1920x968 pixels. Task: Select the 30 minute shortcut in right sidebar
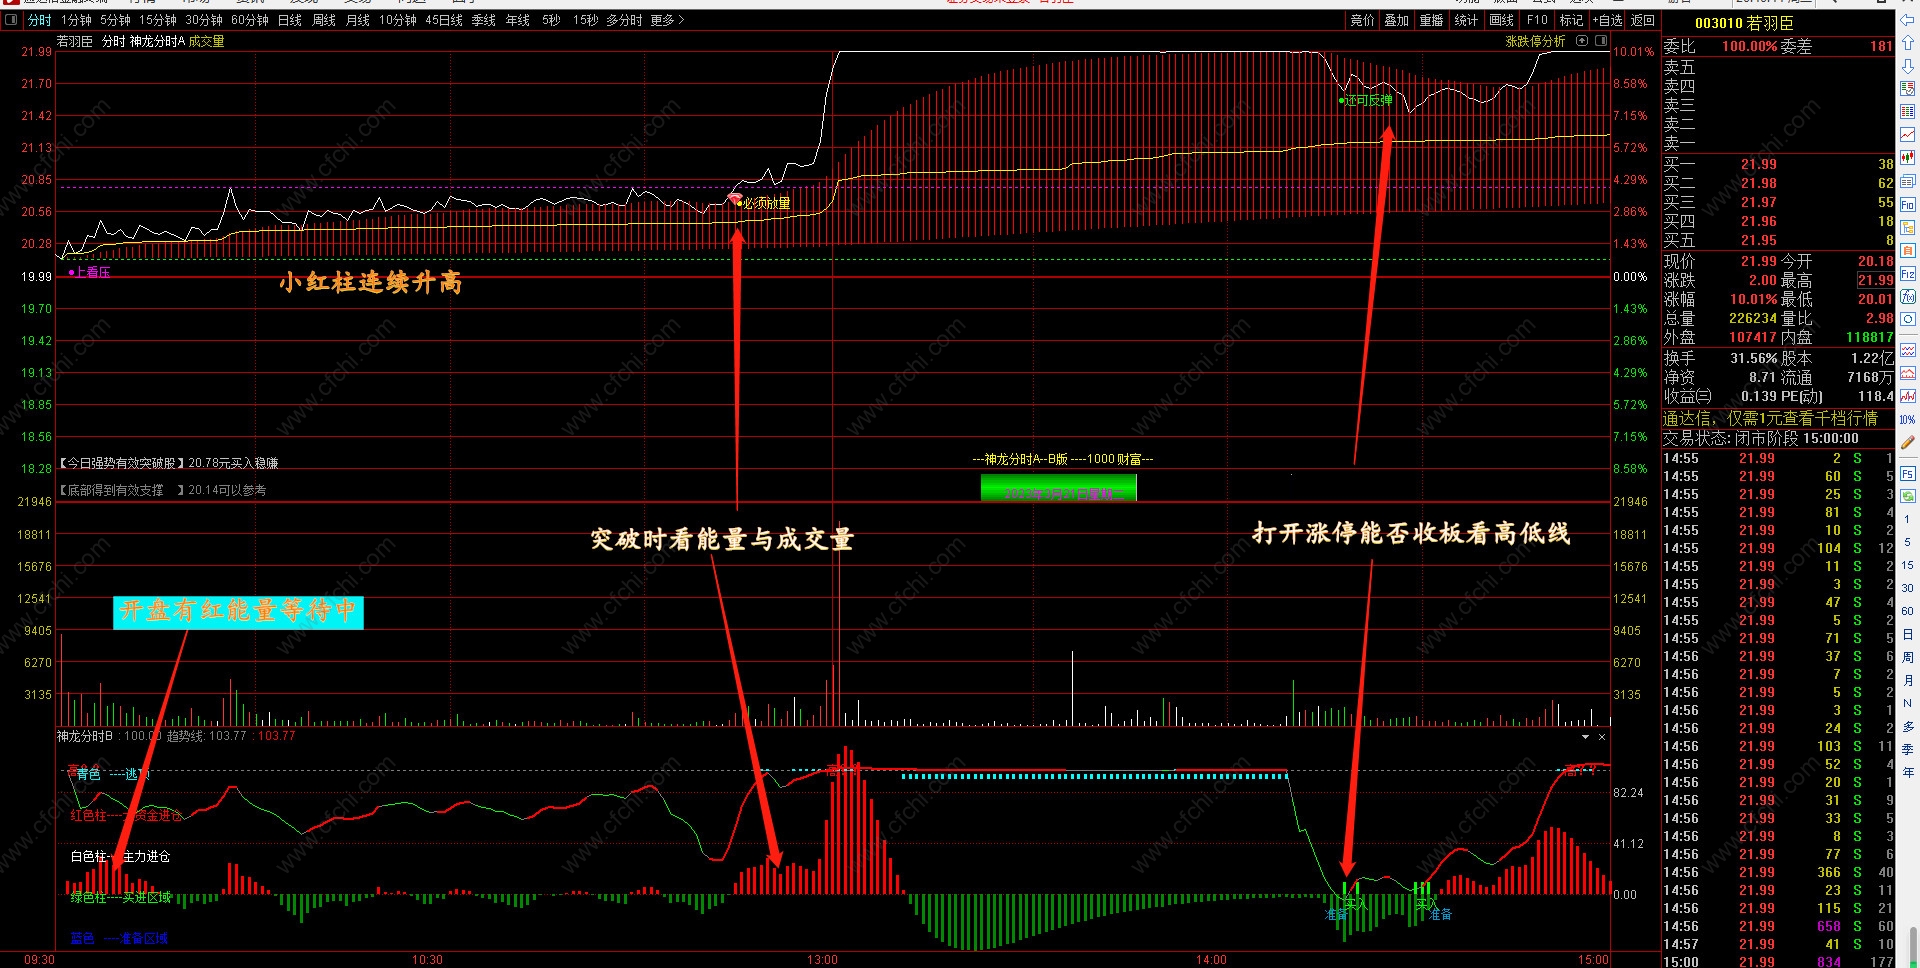pyautogui.click(x=1908, y=588)
